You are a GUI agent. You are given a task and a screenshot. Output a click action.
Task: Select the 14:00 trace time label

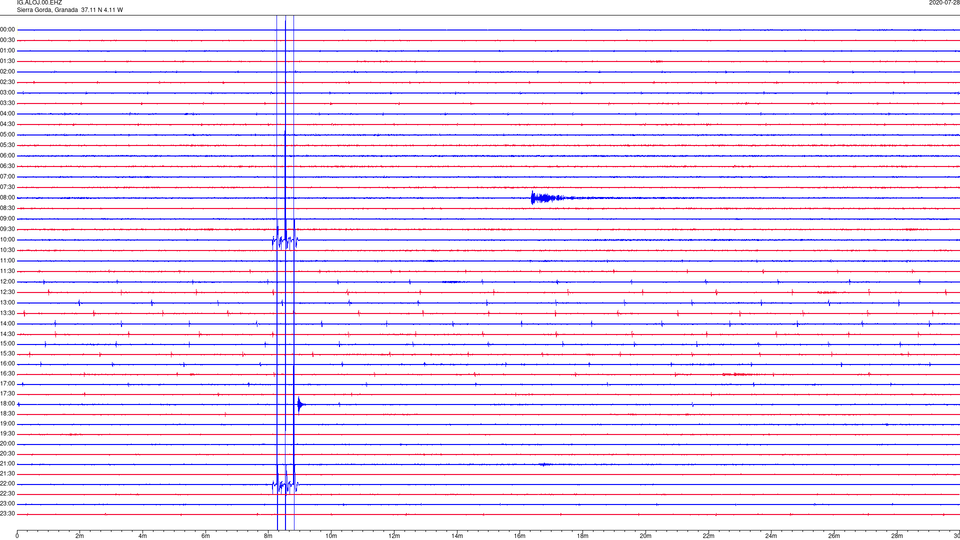point(8,323)
